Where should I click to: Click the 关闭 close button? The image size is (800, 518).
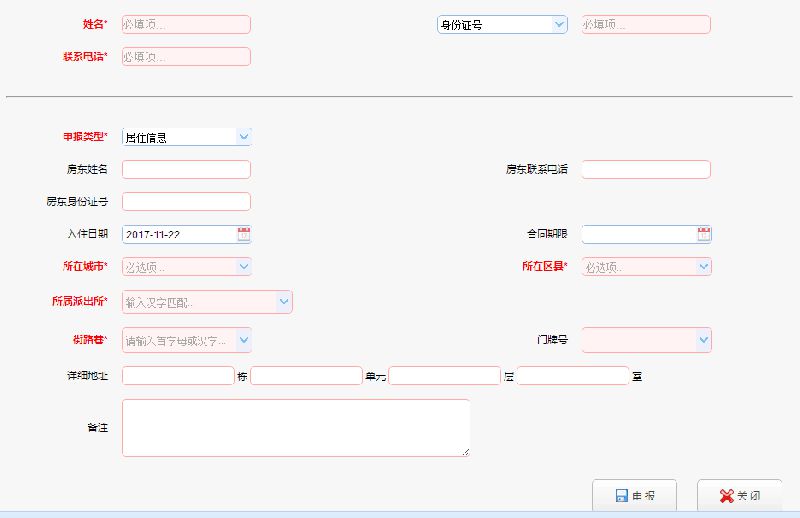(739, 496)
